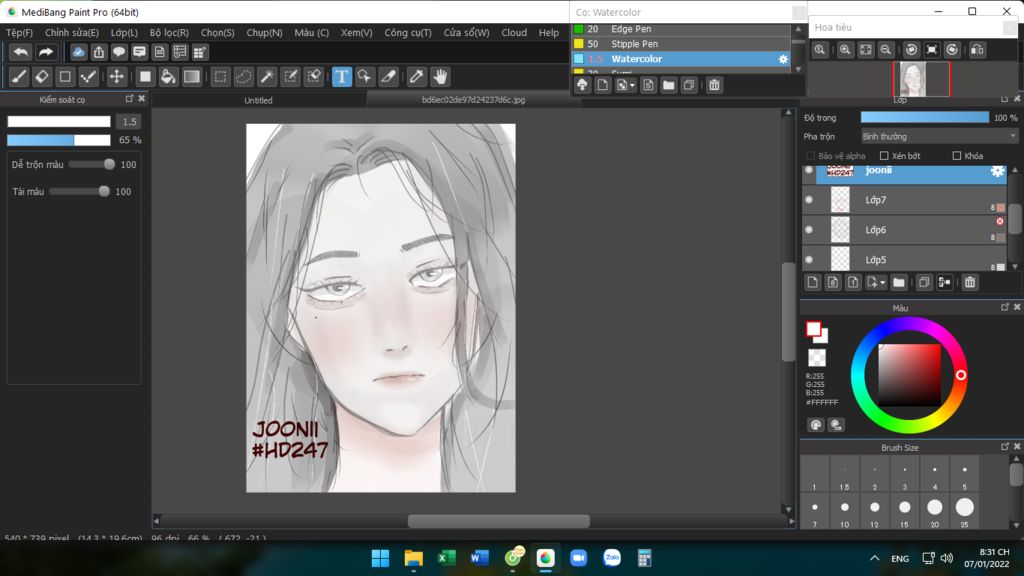Enable the Khóa layer lock checkbox
The image size is (1024, 576).
957,156
